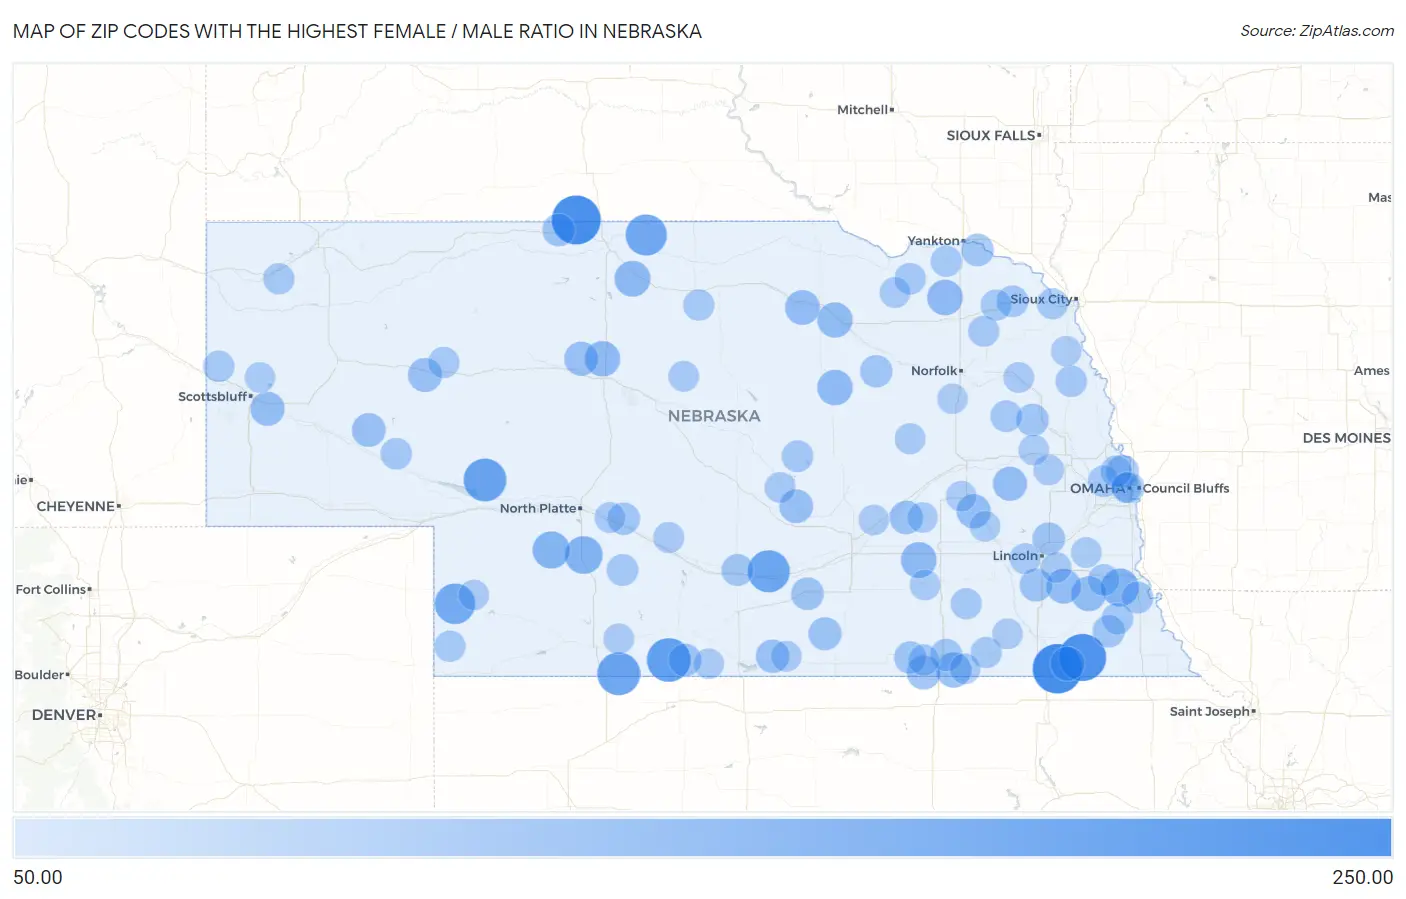Click the NEBRASKA state label on the map
The height and width of the screenshot is (899, 1406).
pyautogui.click(x=714, y=416)
